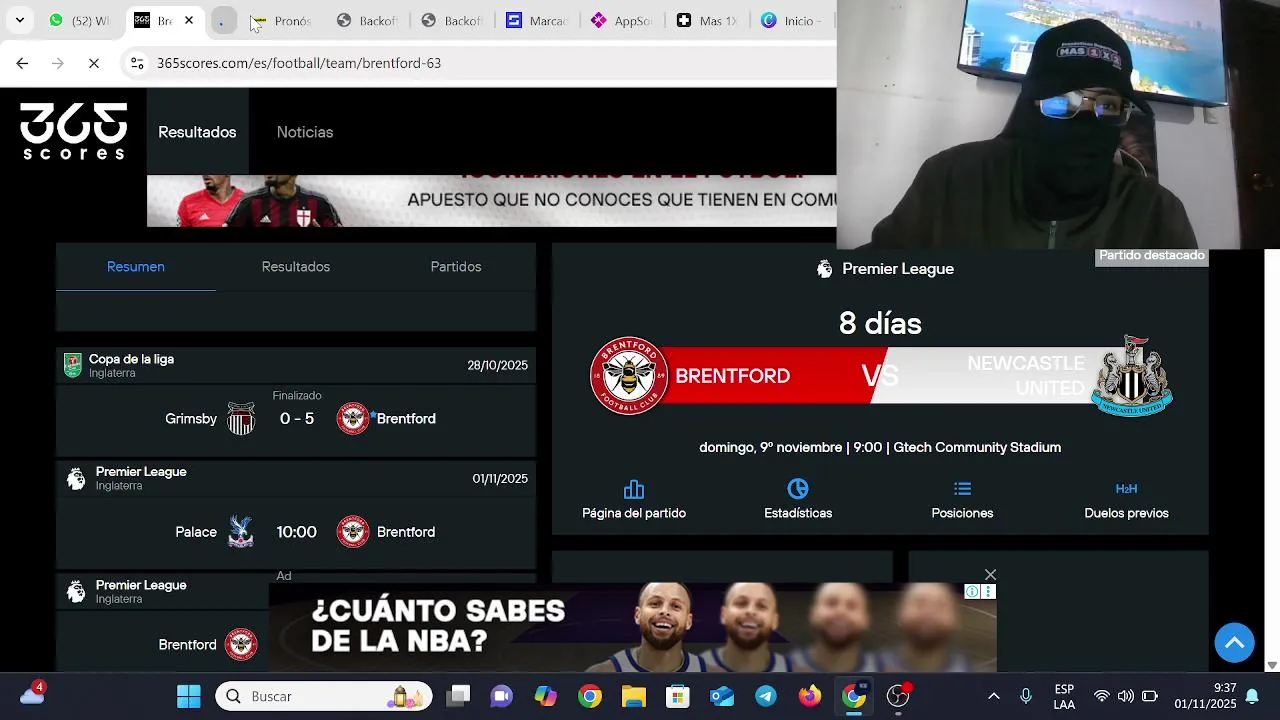Click the ESP LAA language indicator
The width and height of the screenshot is (1280, 720).
click(x=1064, y=696)
